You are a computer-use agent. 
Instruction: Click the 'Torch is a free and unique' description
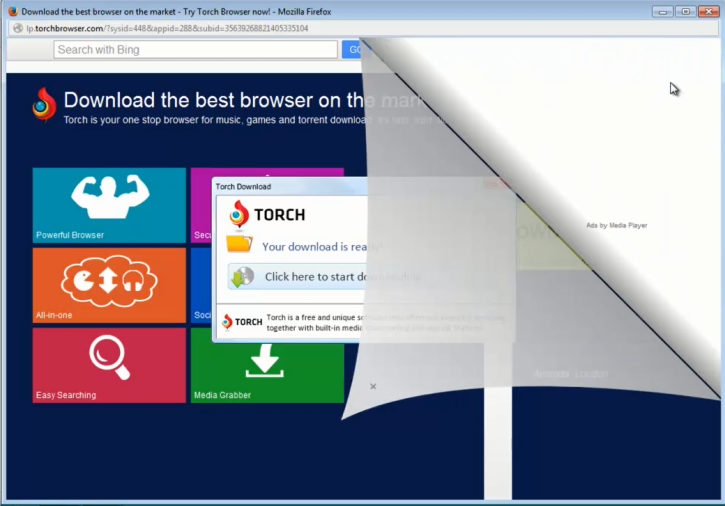(x=386, y=322)
